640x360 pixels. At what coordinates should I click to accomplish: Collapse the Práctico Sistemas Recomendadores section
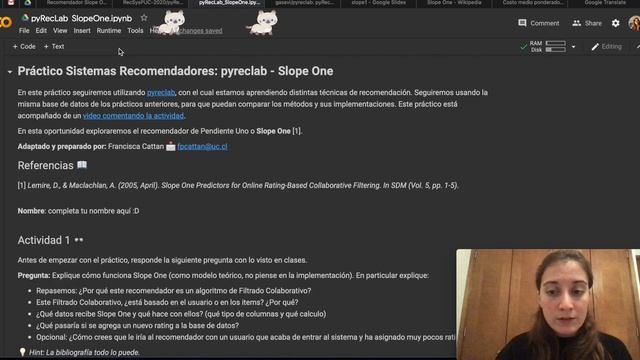(9, 72)
